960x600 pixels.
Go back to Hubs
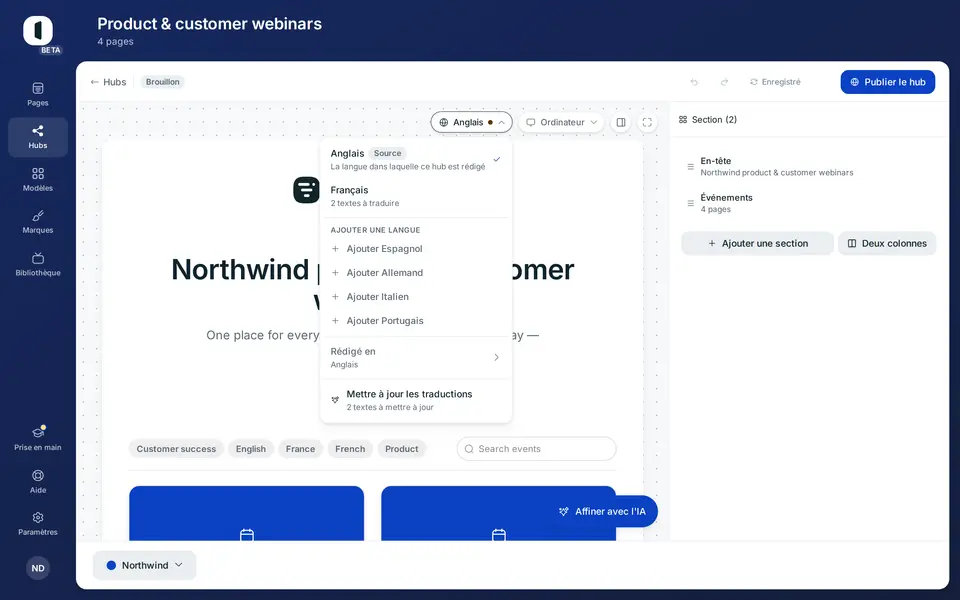point(108,82)
